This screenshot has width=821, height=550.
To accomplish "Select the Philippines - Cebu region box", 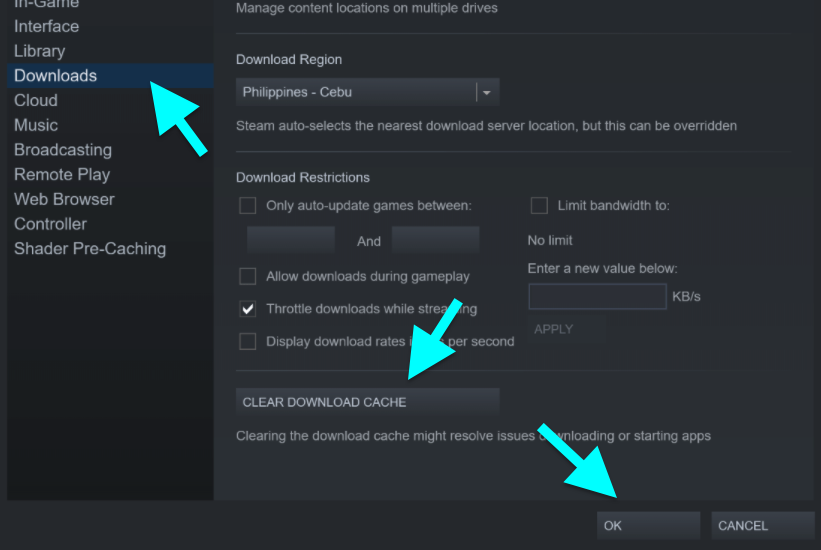I will tap(368, 92).
